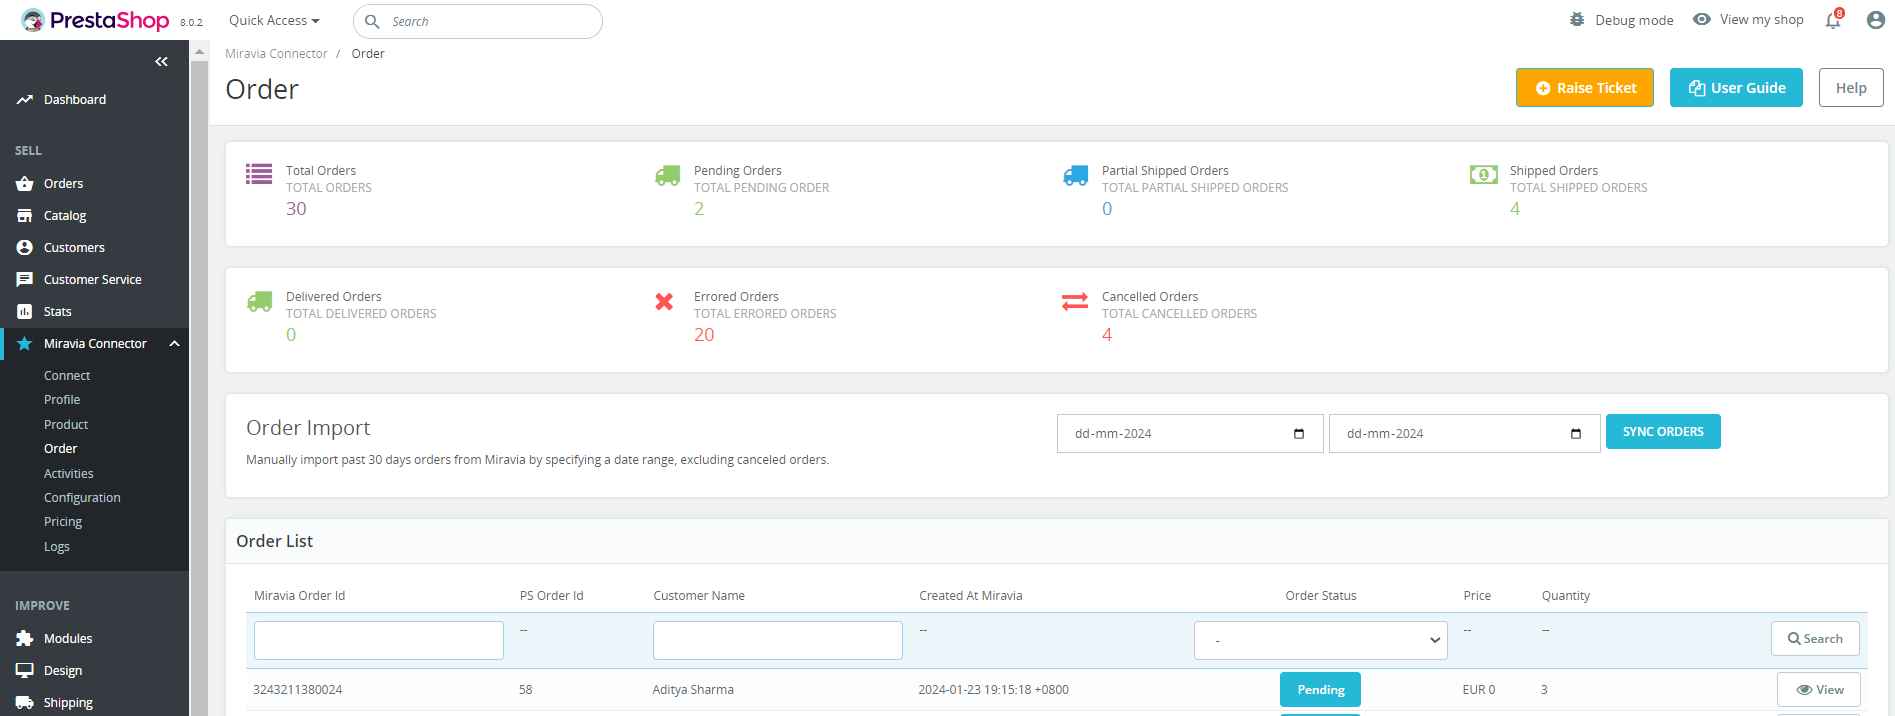
Task: Click the end date input field
Action: (1464, 434)
